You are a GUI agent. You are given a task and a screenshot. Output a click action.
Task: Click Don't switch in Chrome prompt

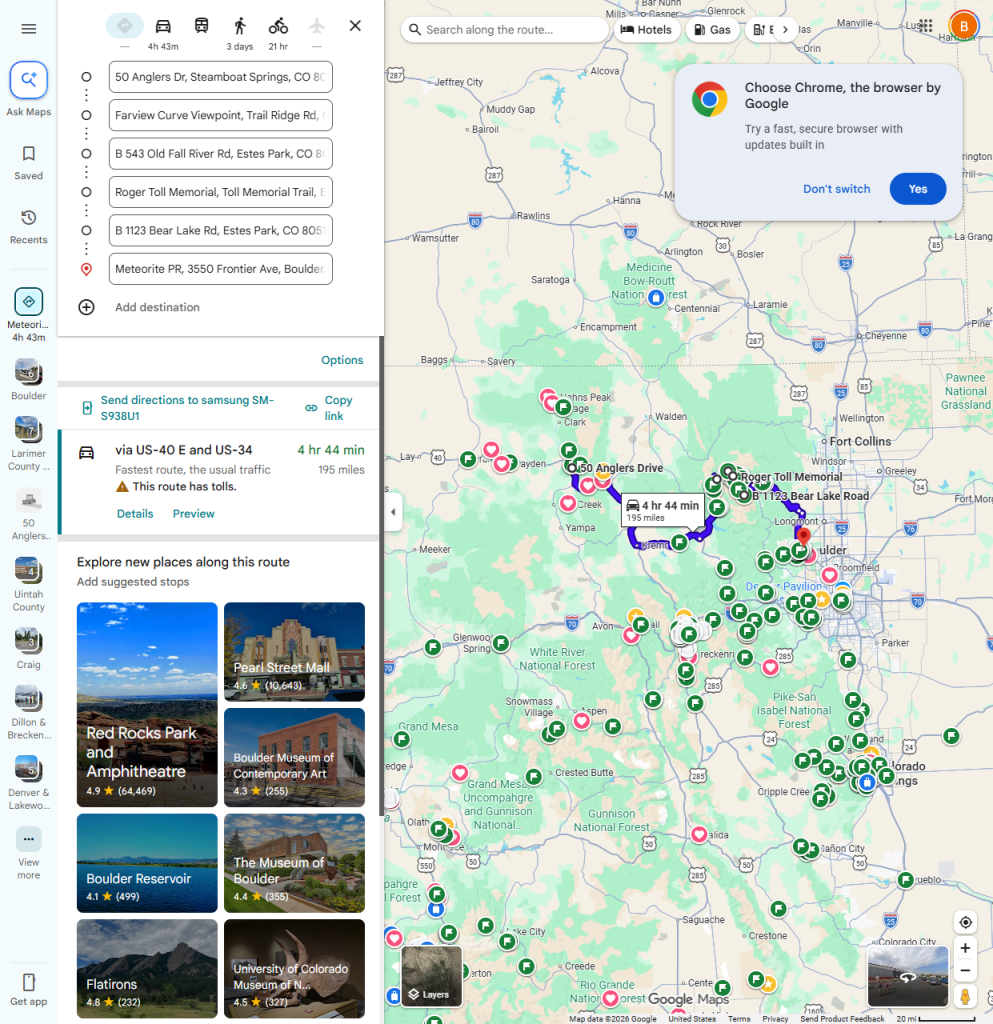pyautogui.click(x=836, y=189)
